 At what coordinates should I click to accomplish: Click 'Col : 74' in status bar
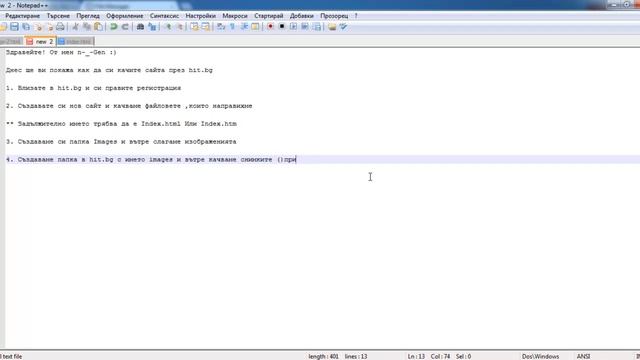coord(440,356)
